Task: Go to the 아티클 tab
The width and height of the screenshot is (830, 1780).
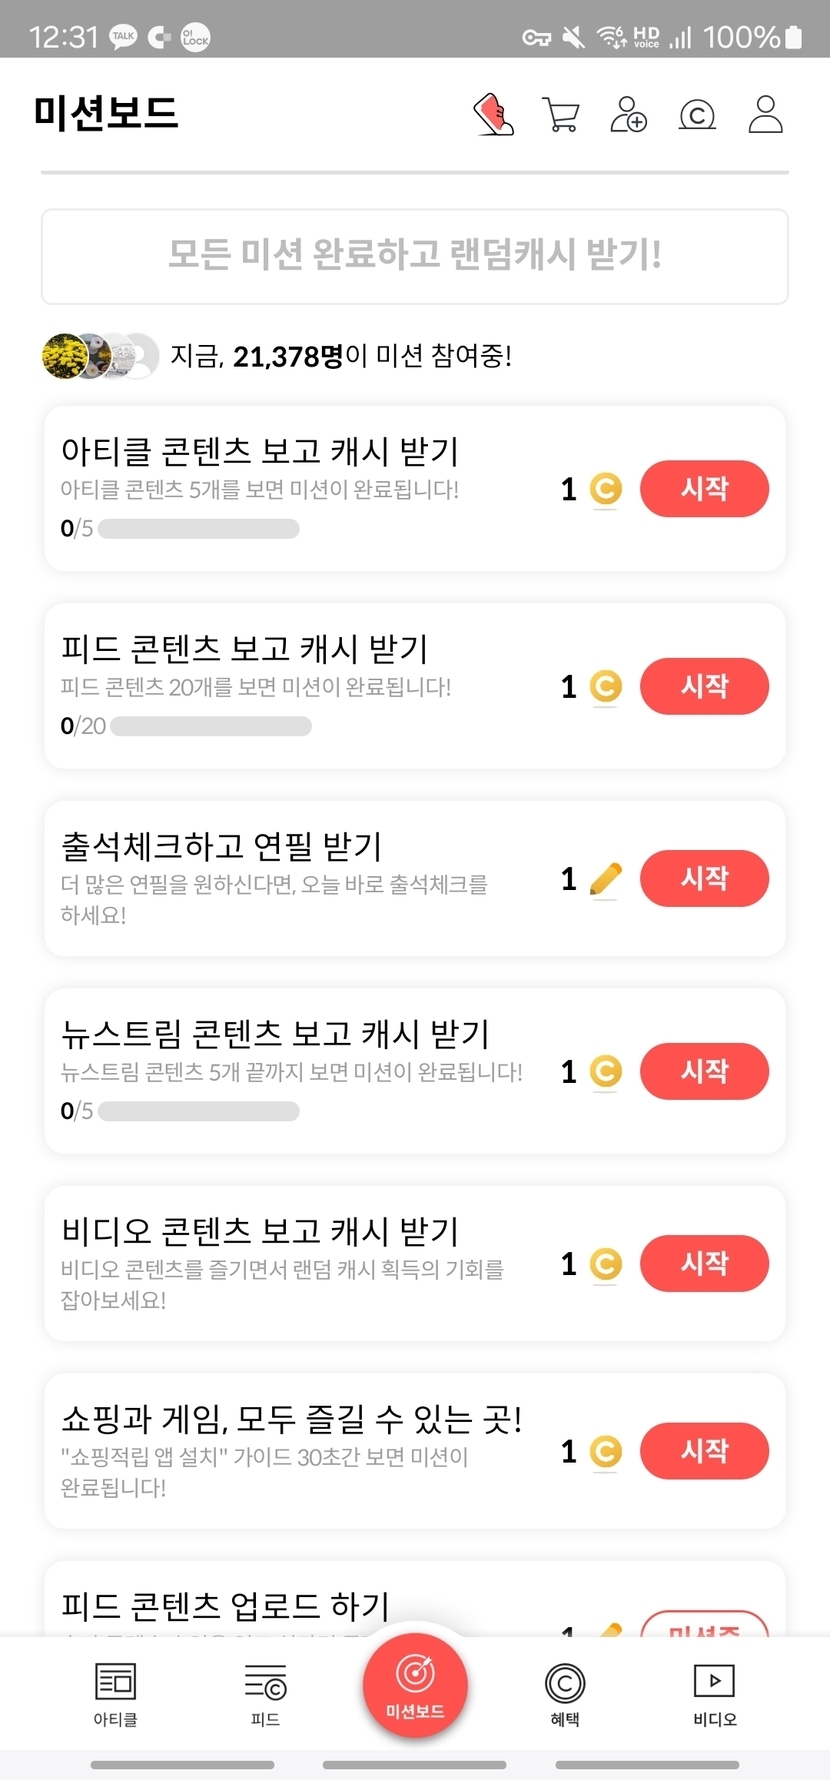Action: click(x=115, y=1694)
